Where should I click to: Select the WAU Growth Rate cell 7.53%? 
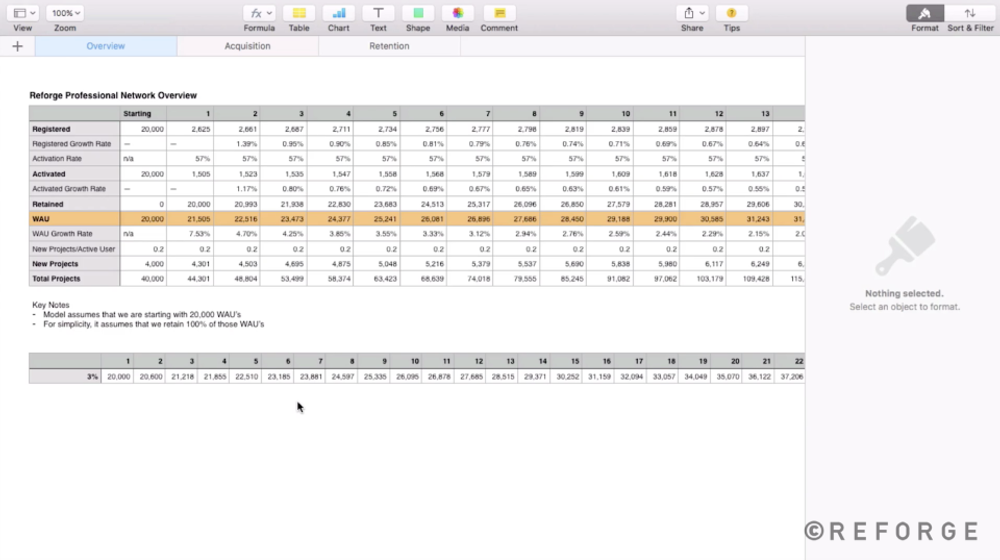coord(190,233)
